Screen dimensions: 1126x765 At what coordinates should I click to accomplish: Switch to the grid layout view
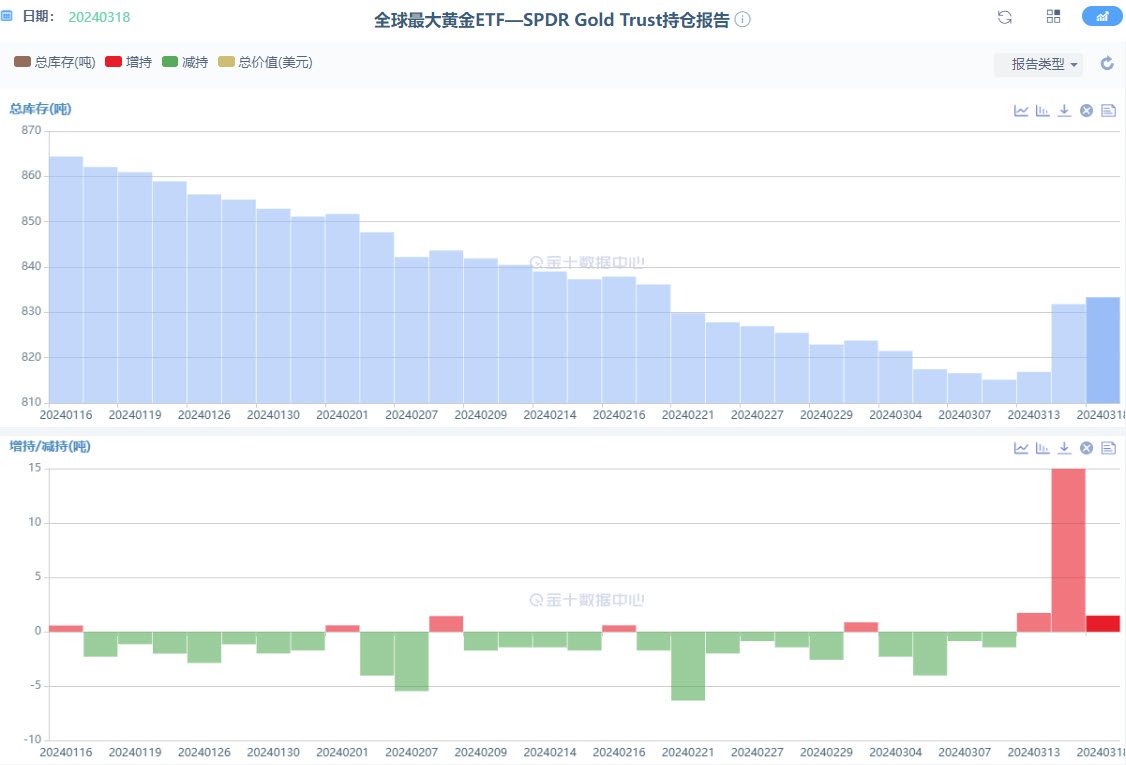tap(1053, 17)
